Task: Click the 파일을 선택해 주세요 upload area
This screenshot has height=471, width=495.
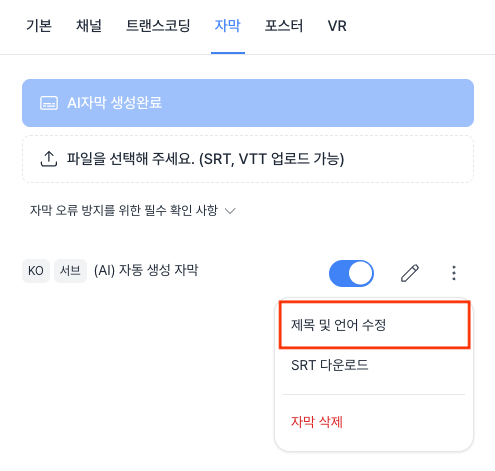Action: [x=248, y=159]
